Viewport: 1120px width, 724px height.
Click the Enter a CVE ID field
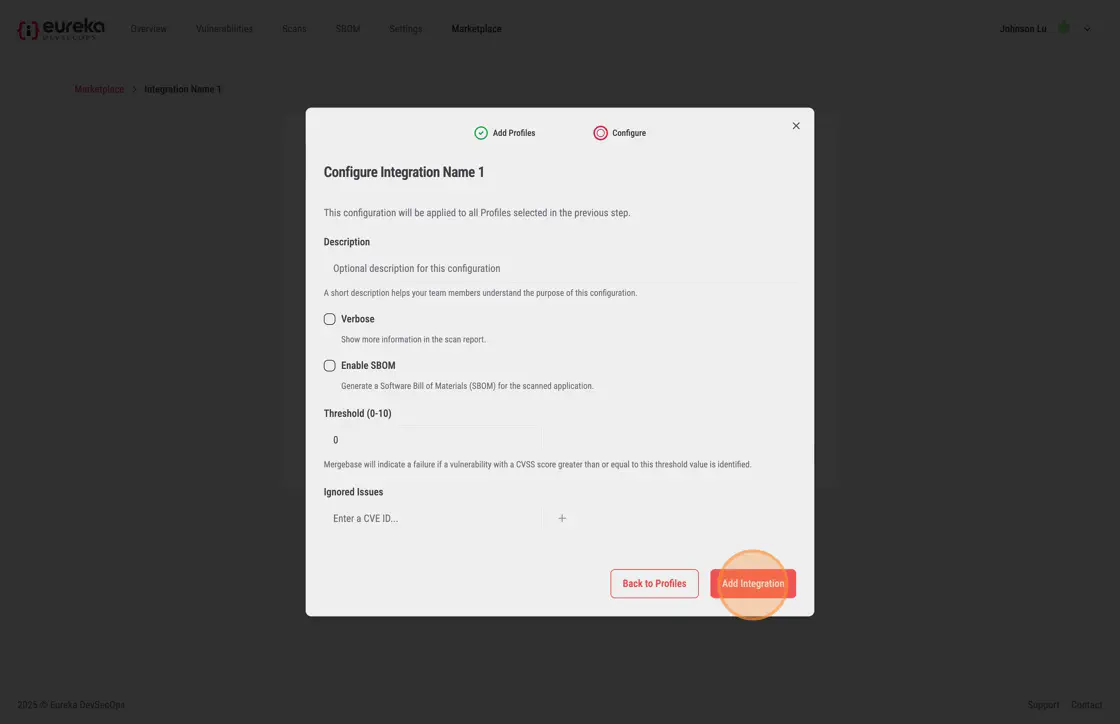click(x=433, y=518)
